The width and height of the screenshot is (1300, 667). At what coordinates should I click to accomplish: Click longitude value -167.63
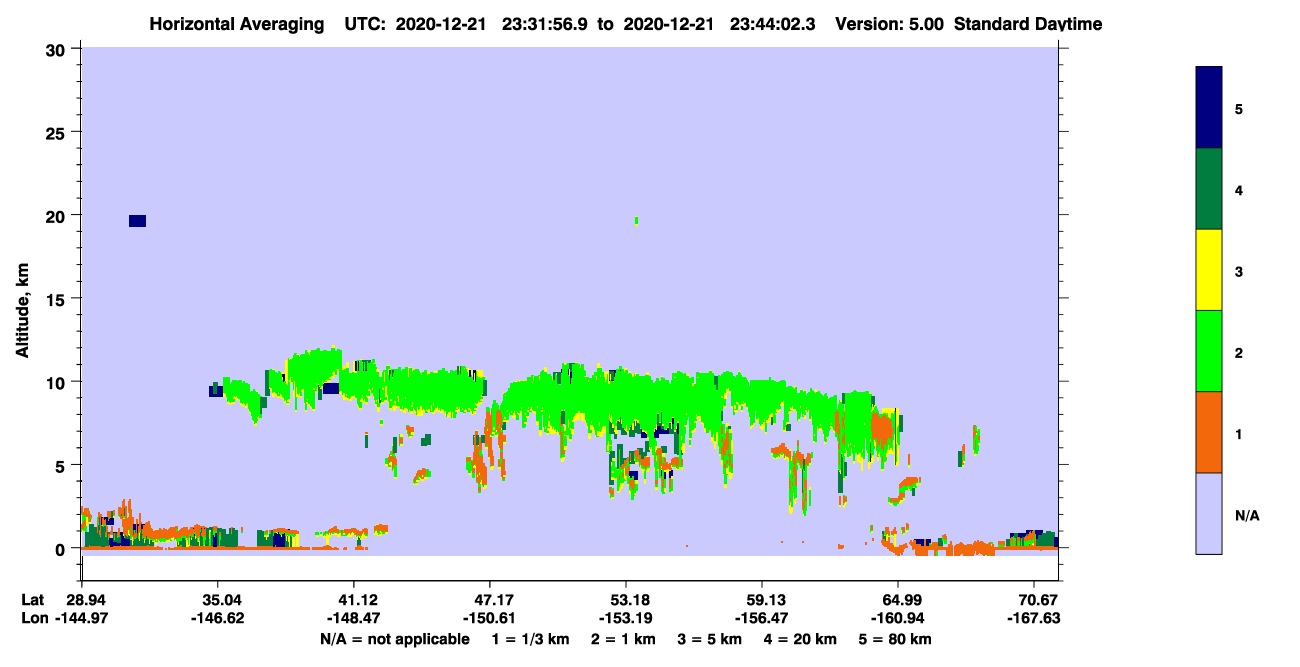tap(1033, 619)
